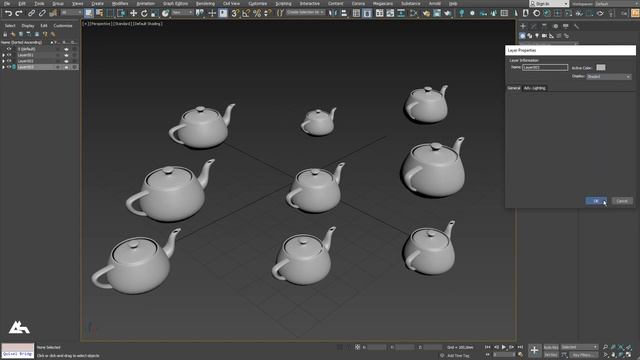The width and height of the screenshot is (640, 360).
Task: Expand the Layer002 tree row
Action: point(4,61)
